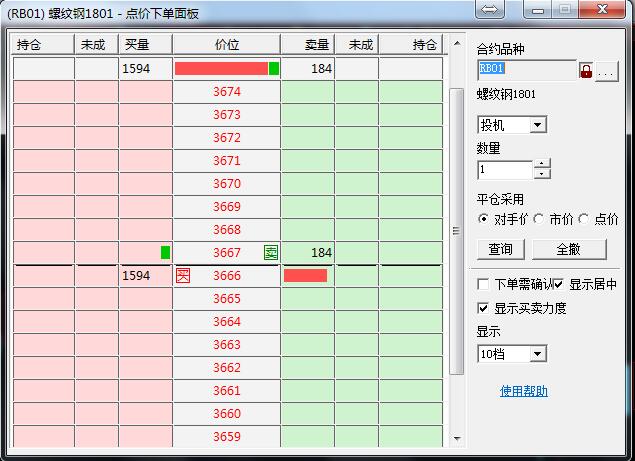
Task: Click the 价位 column header
Action: pyautogui.click(x=226, y=45)
